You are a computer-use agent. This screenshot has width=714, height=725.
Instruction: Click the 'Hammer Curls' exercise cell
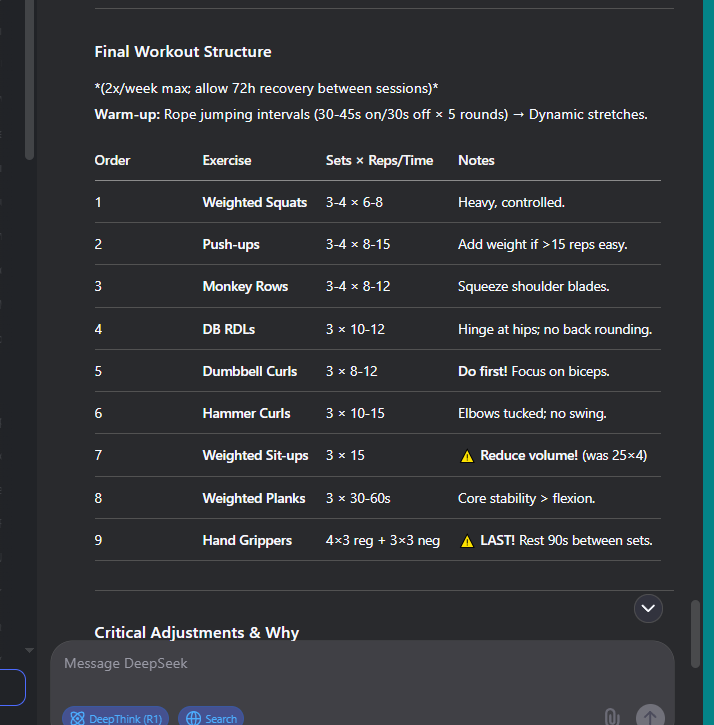pos(246,413)
